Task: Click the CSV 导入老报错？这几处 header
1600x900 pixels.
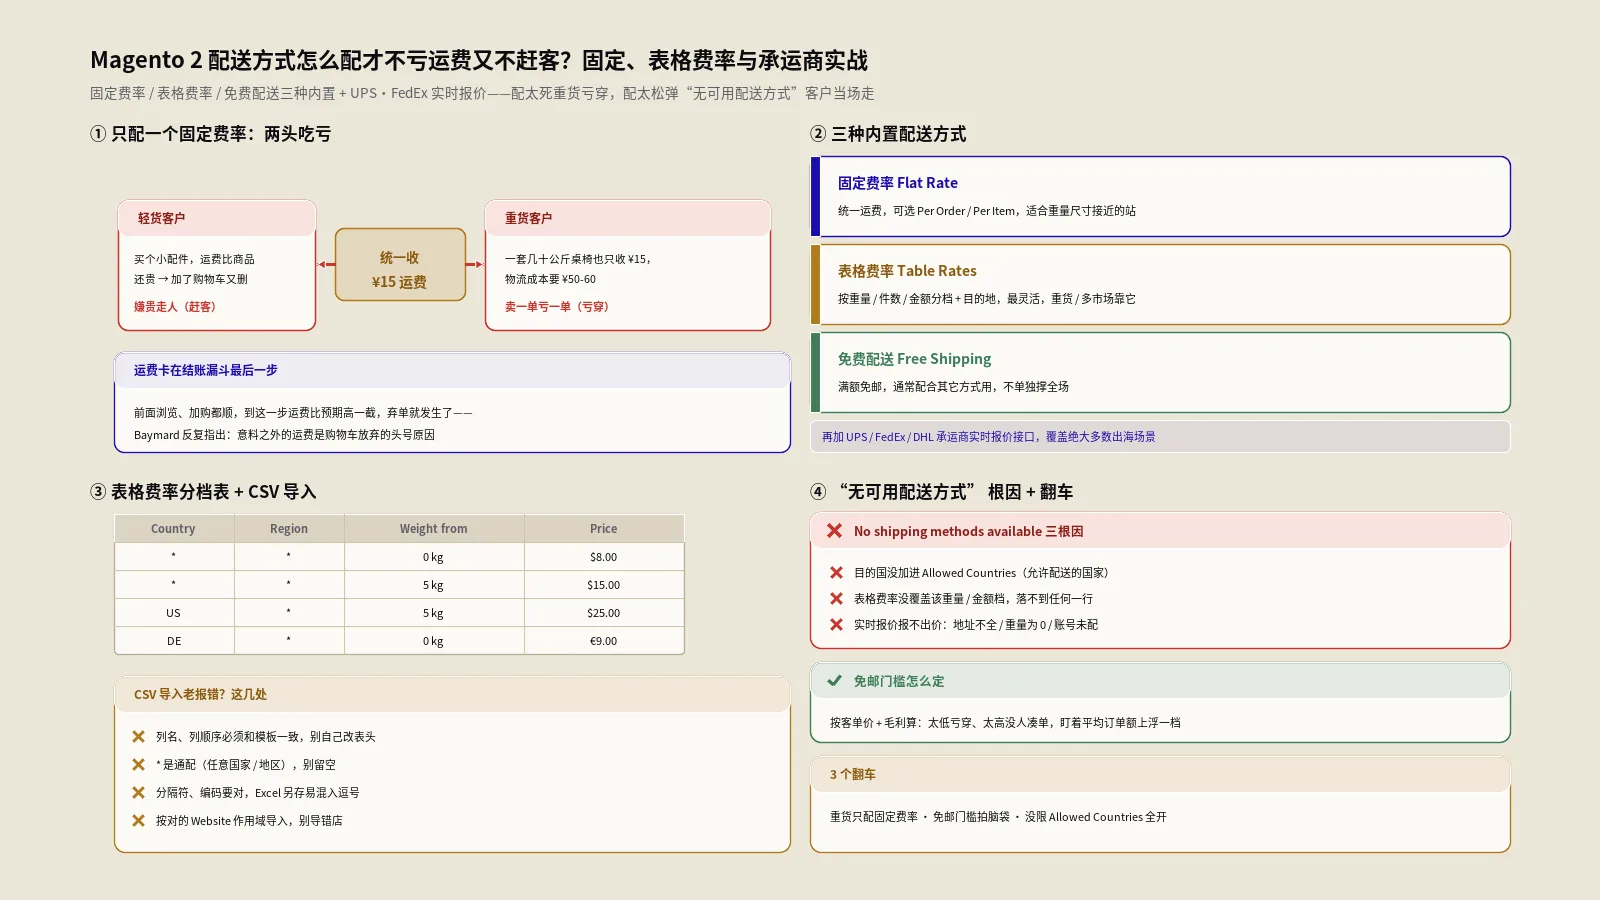Action: (x=452, y=694)
